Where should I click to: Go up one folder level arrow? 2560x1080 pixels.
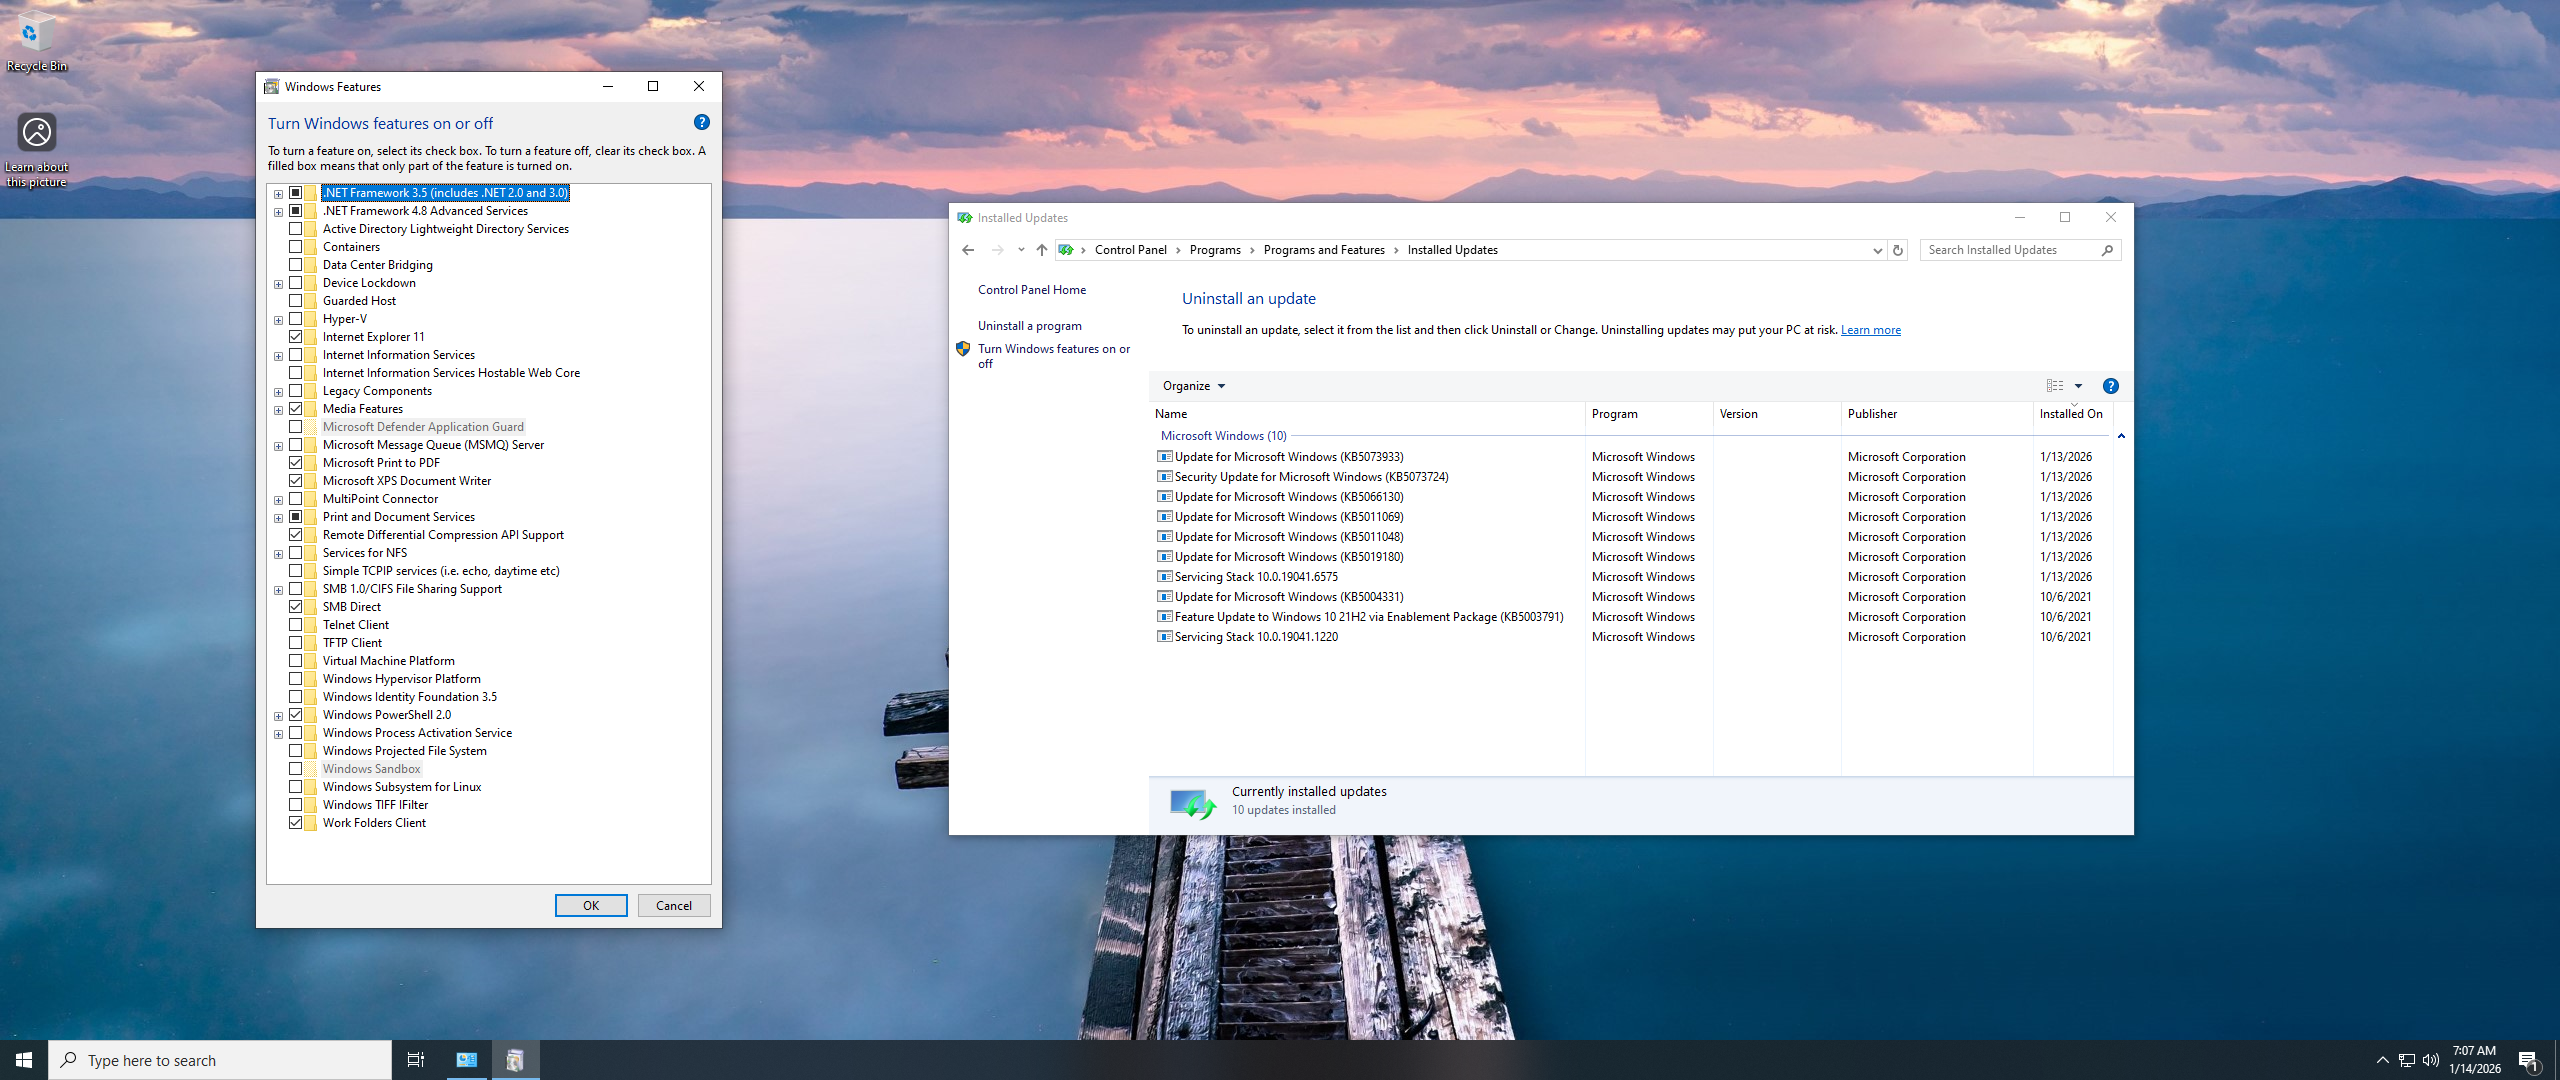click(1041, 250)
